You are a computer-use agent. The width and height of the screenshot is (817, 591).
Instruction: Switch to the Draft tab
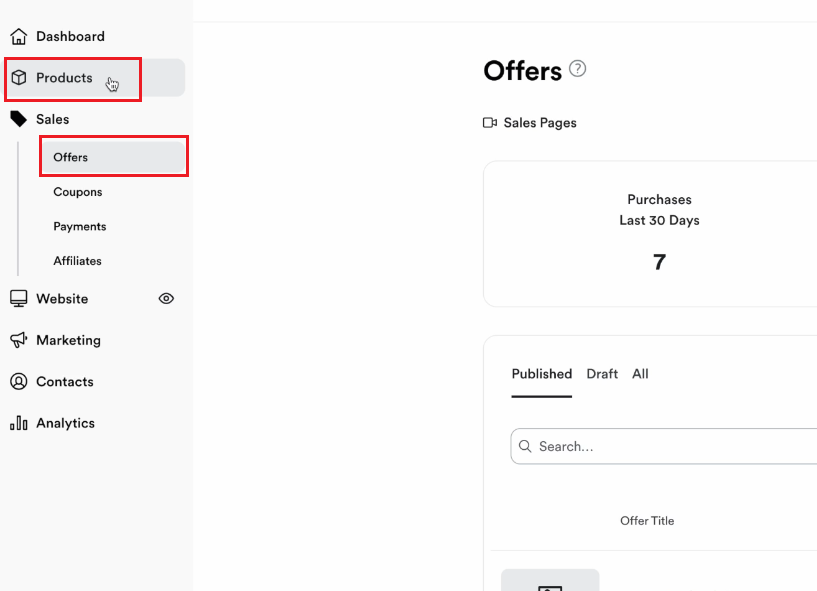click(x=602, y=374)
